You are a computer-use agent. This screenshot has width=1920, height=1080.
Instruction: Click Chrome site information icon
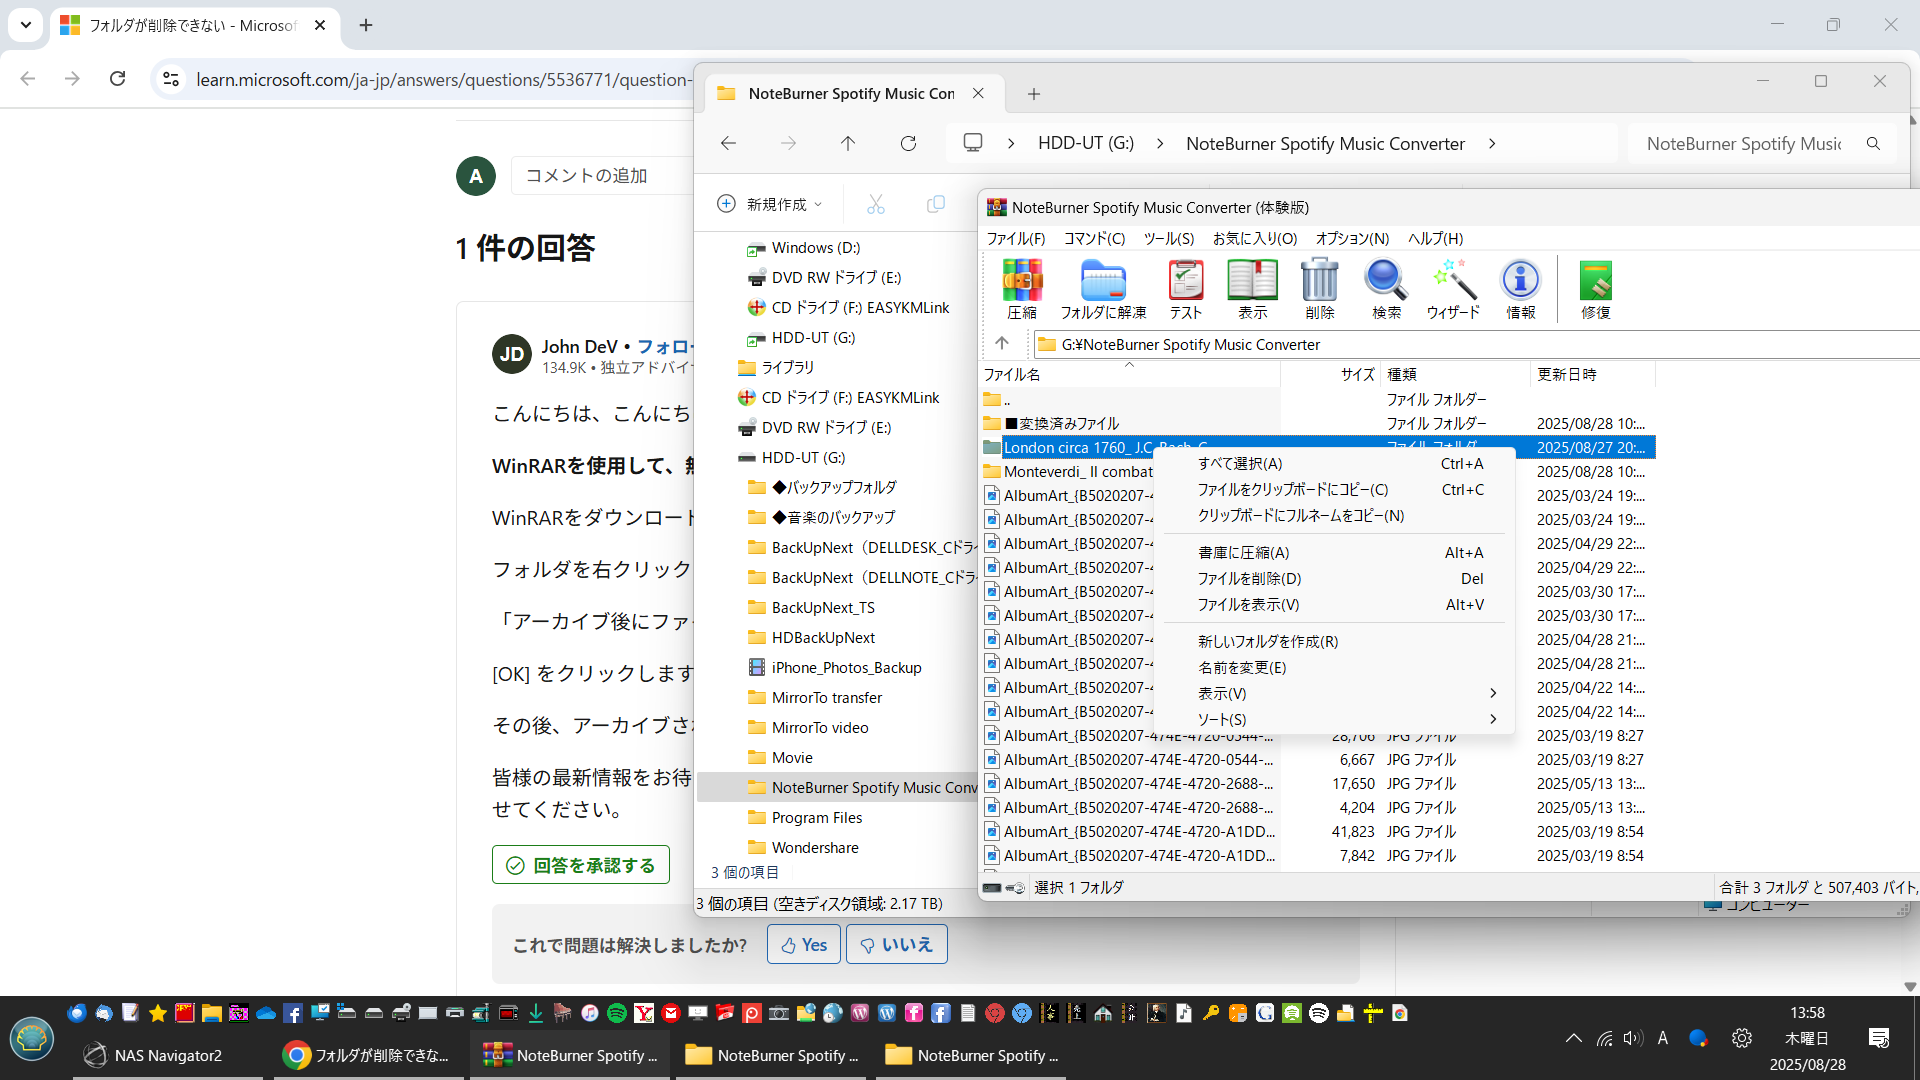(171, 79)
